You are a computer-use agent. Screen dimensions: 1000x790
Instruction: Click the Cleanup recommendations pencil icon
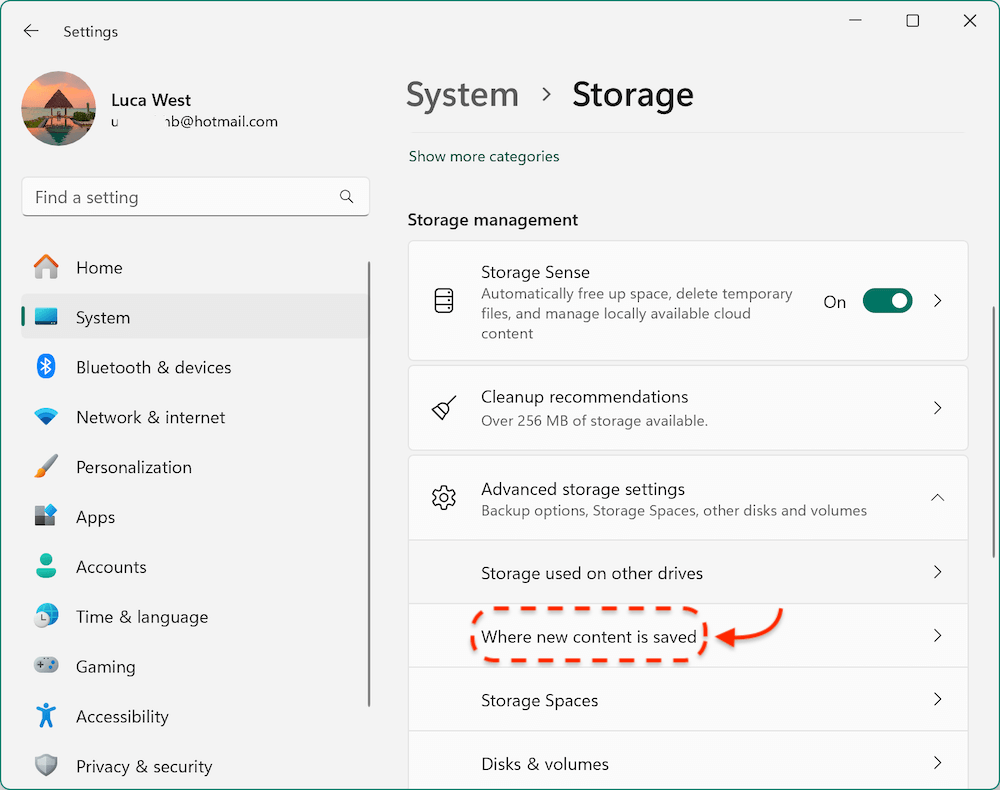[x=444, y=408]
